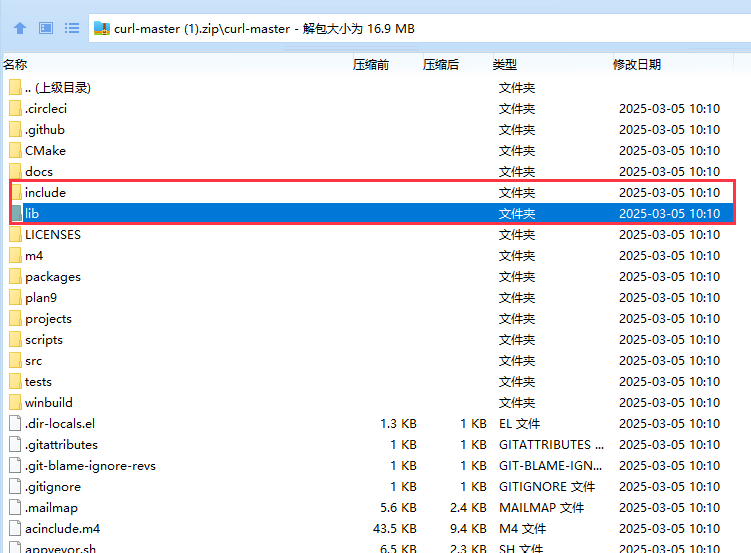Select the 'acinclude.m4' file name
The image size is (751, 553).
point(63,529)
